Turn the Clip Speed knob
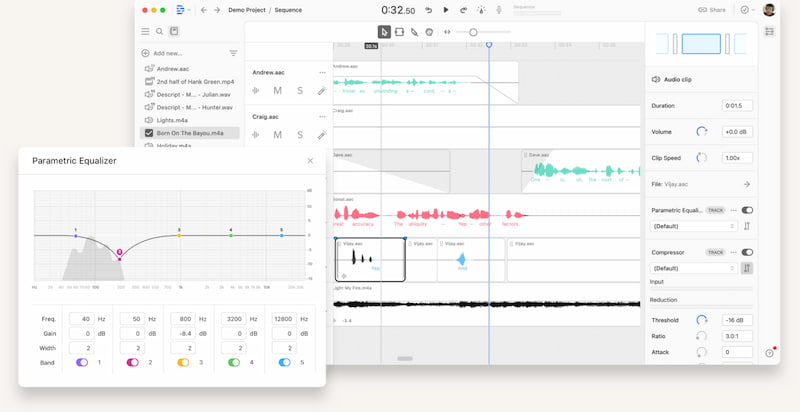 coord(702,158)
